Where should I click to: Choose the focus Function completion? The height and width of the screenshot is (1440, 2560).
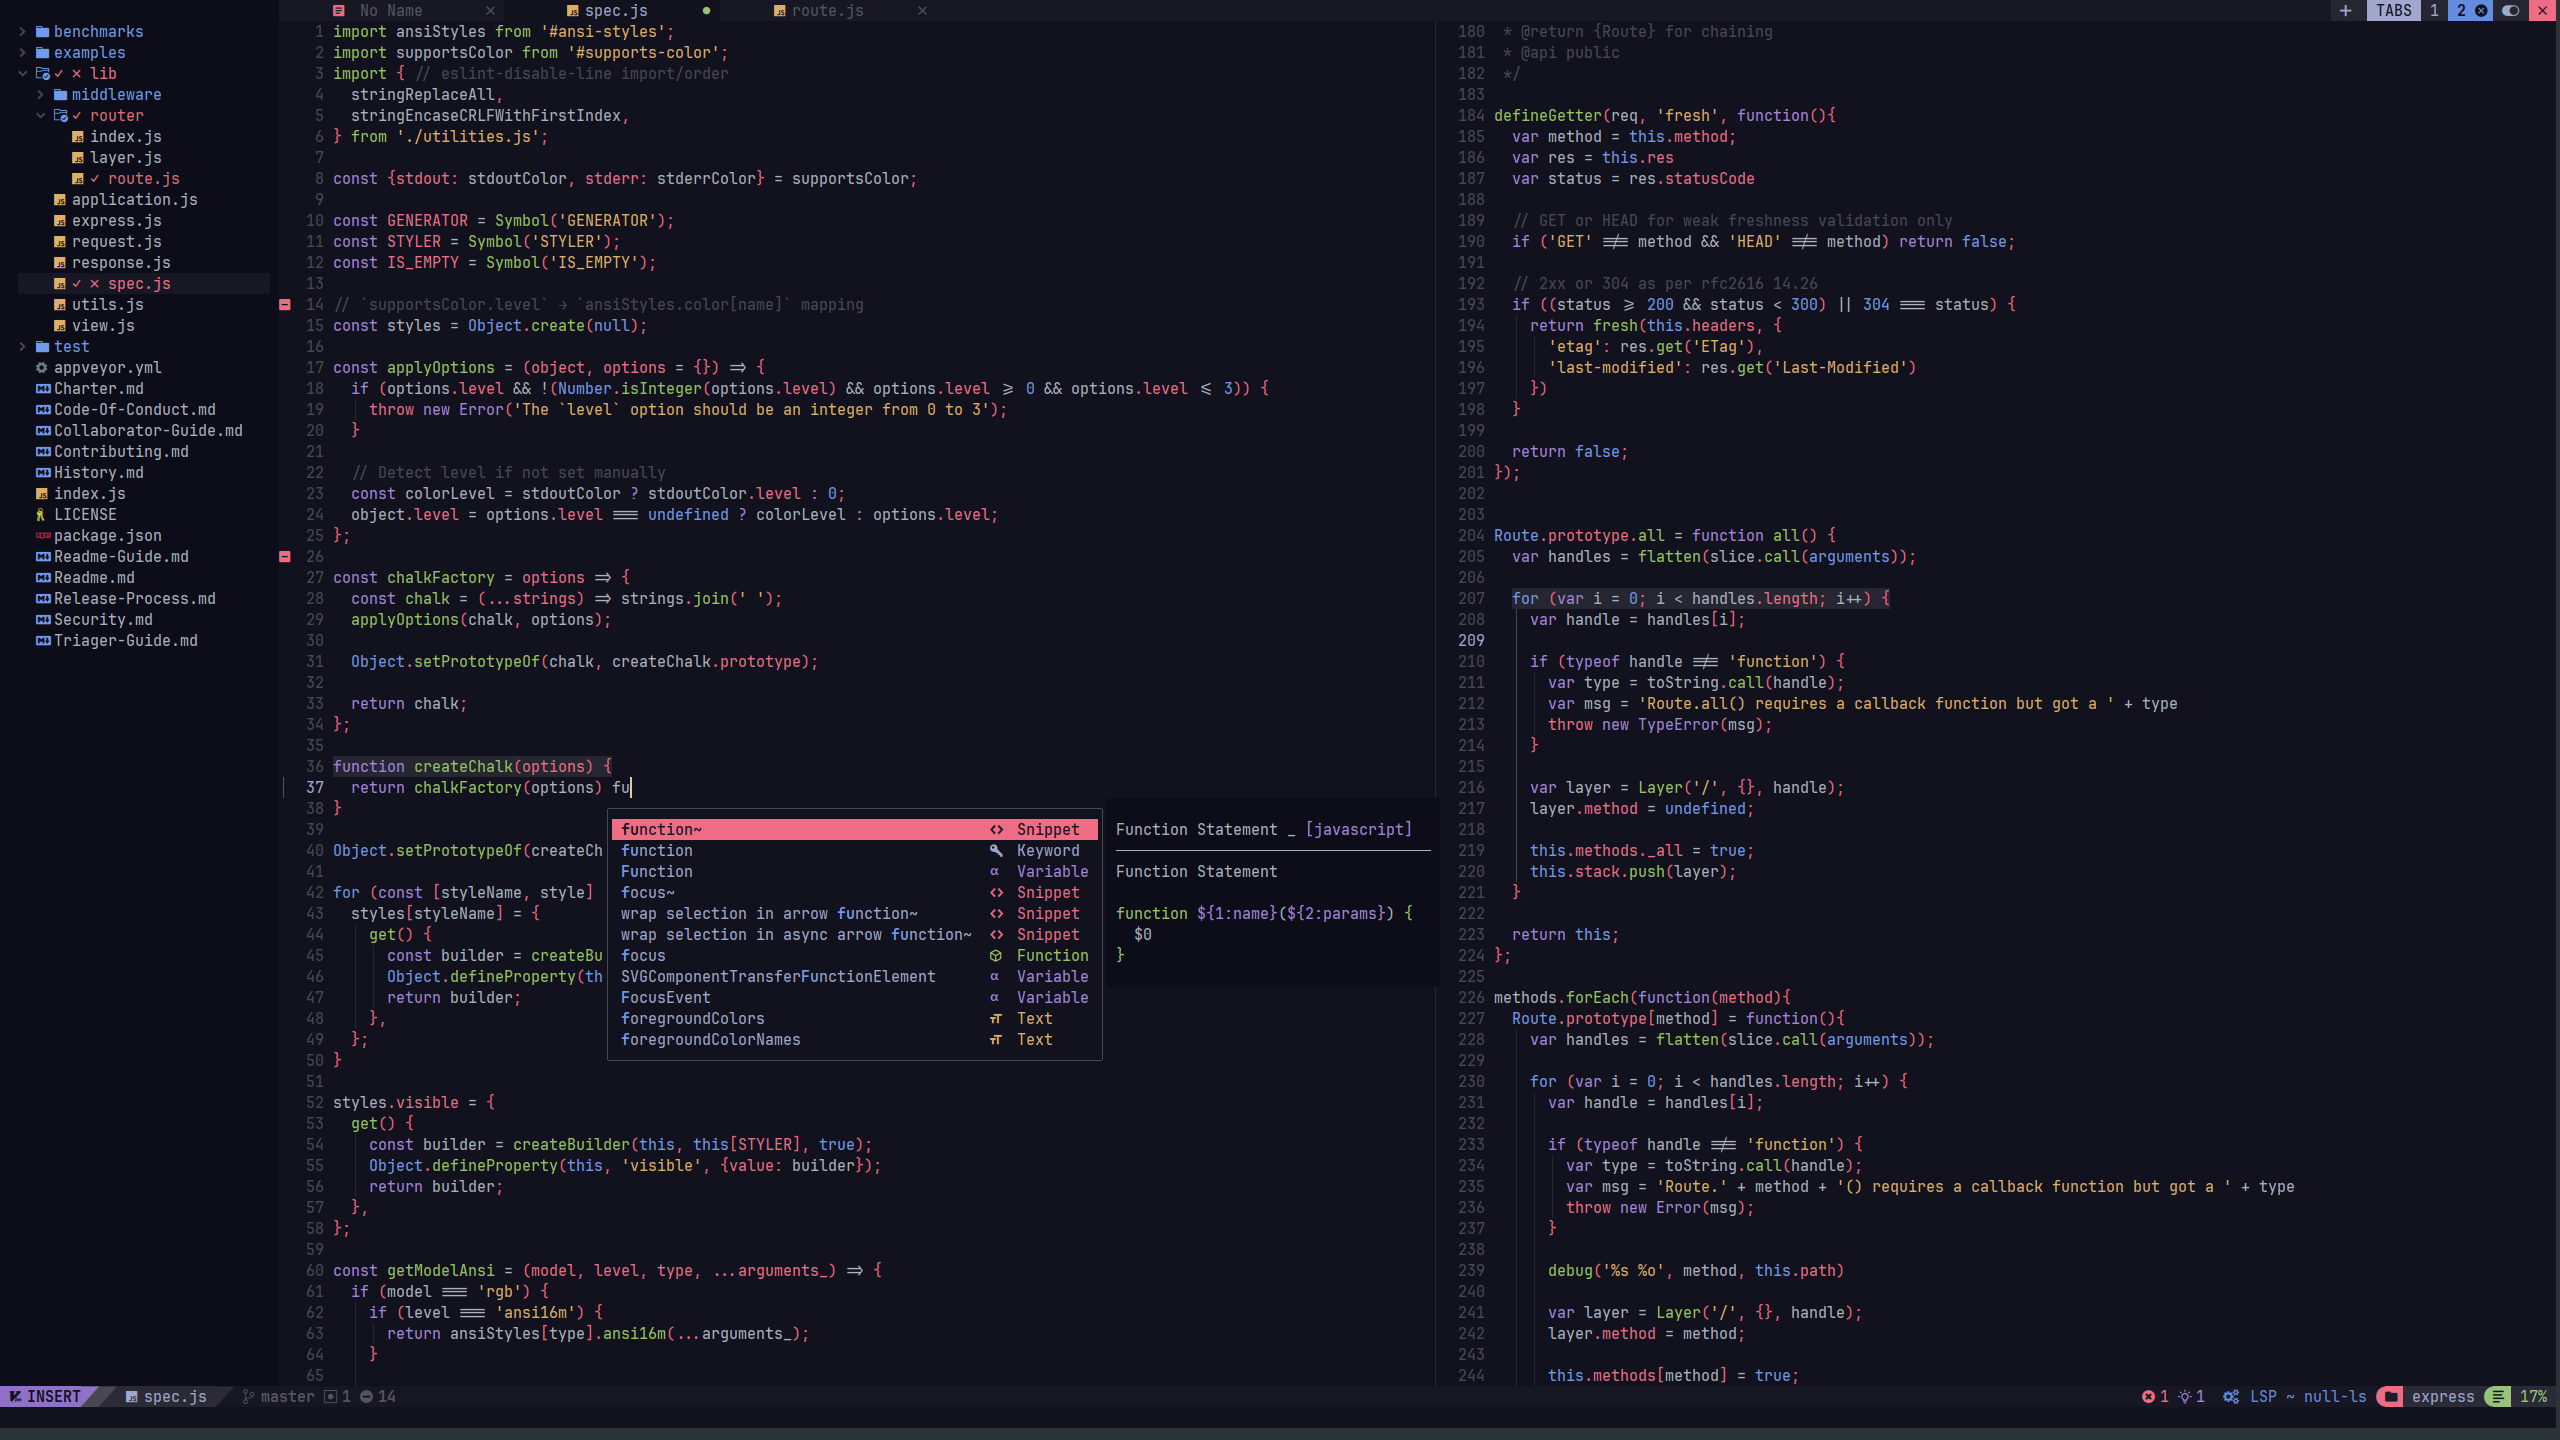tap(854, 956)
